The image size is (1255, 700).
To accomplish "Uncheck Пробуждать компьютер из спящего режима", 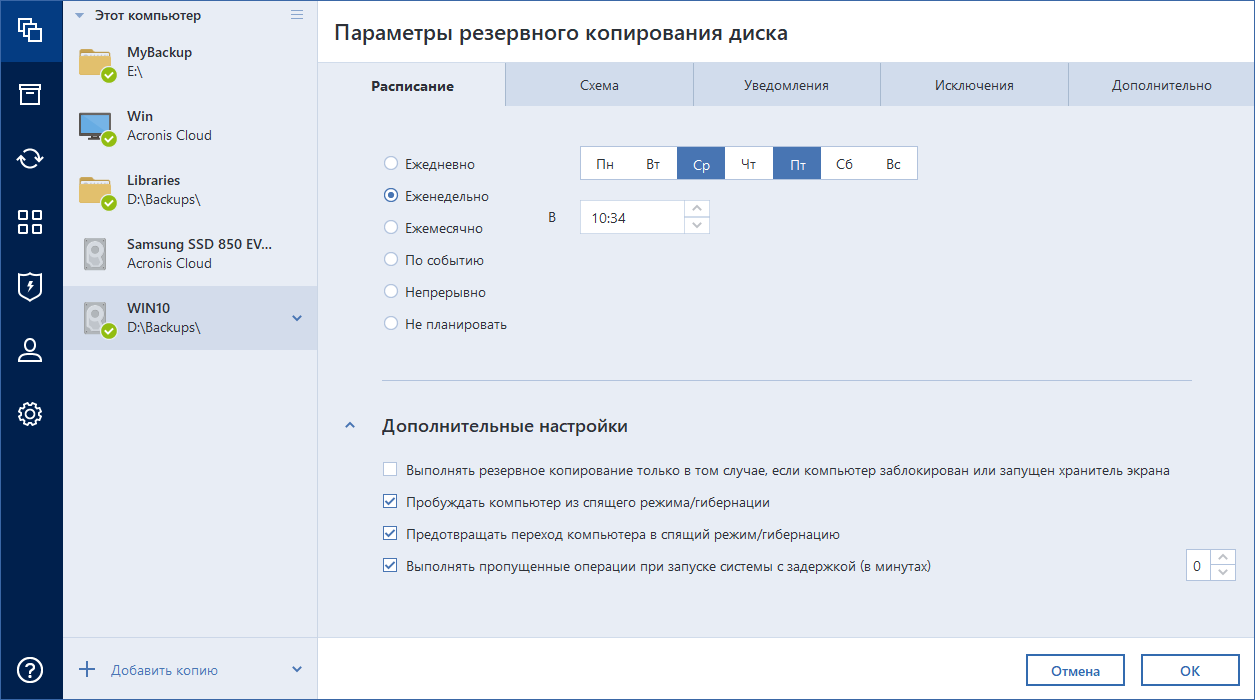I will click(390, 502).
